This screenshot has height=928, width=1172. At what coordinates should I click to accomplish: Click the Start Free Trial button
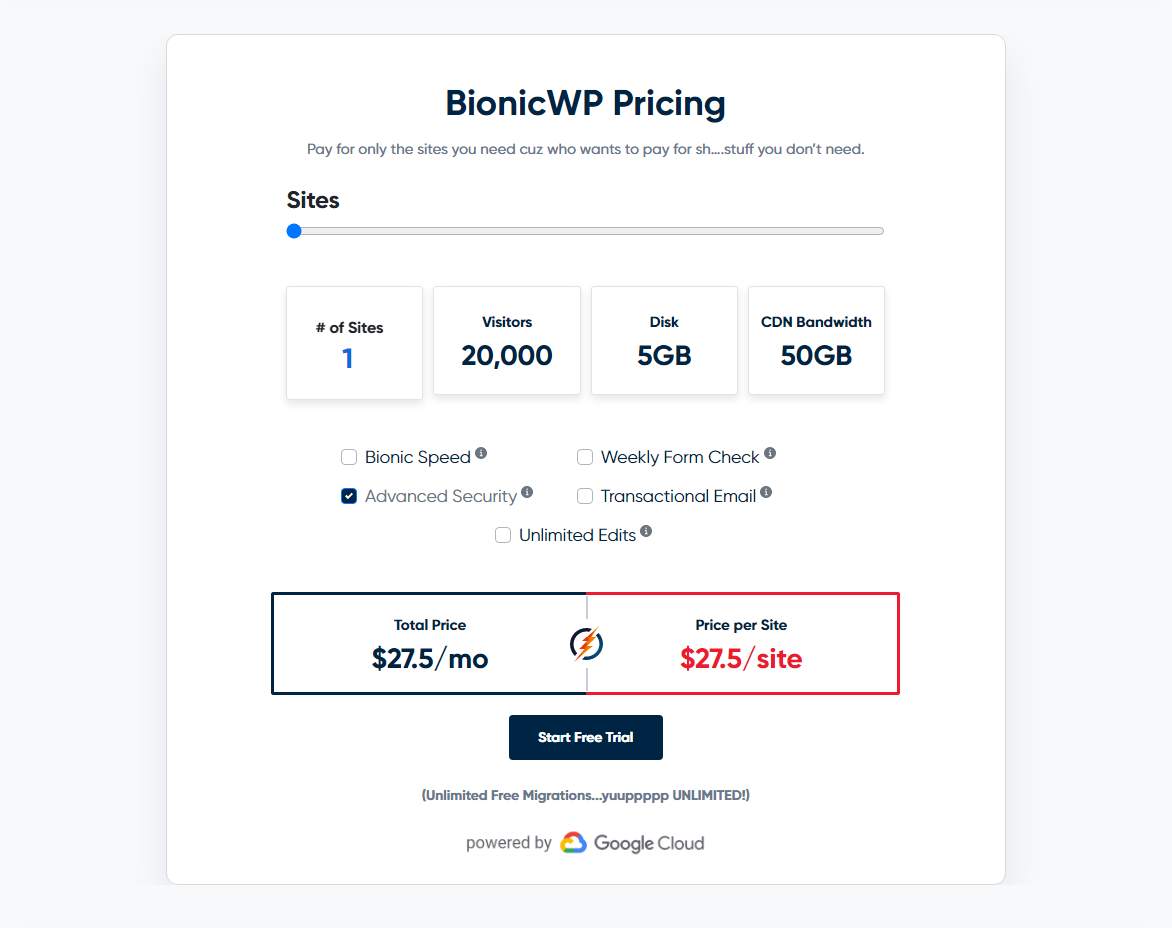coord(586,737)
